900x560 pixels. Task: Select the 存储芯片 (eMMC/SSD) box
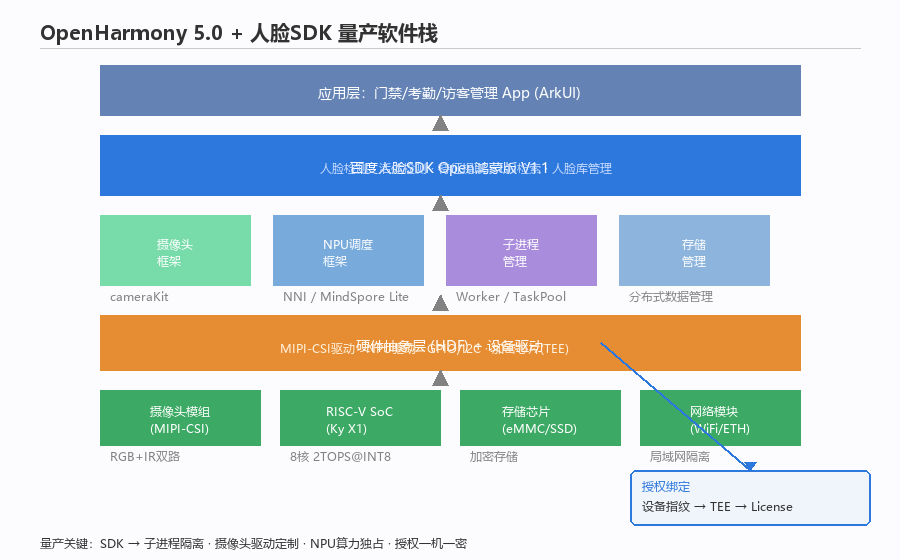click(540, 418)
